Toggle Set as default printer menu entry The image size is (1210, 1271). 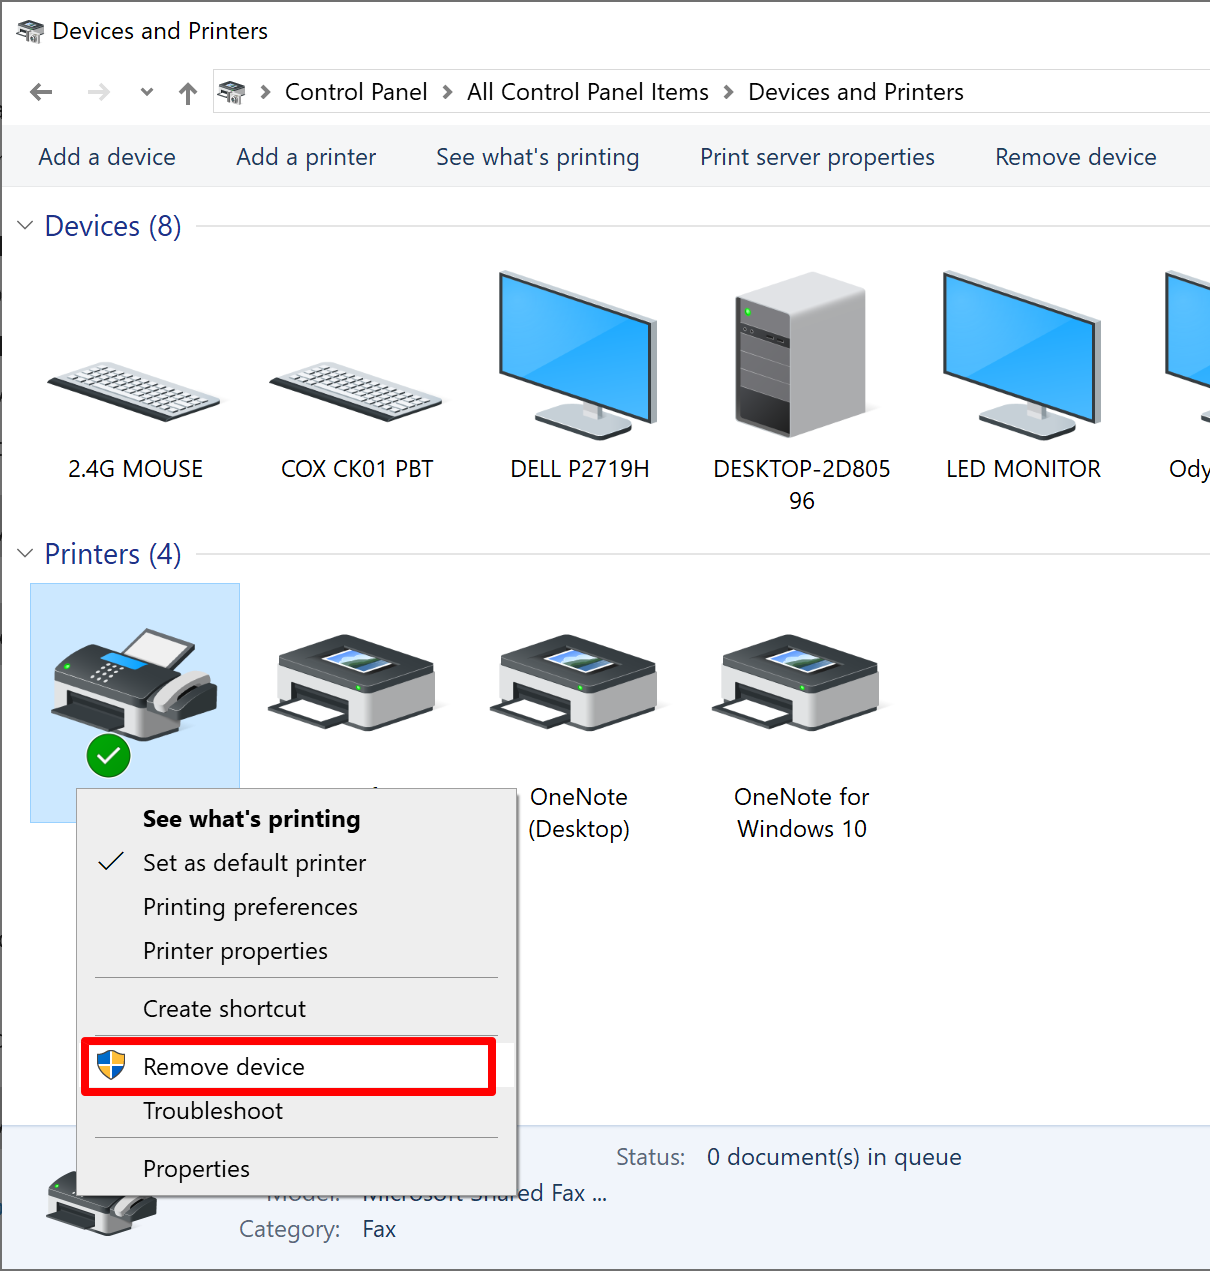pos(297,863)
